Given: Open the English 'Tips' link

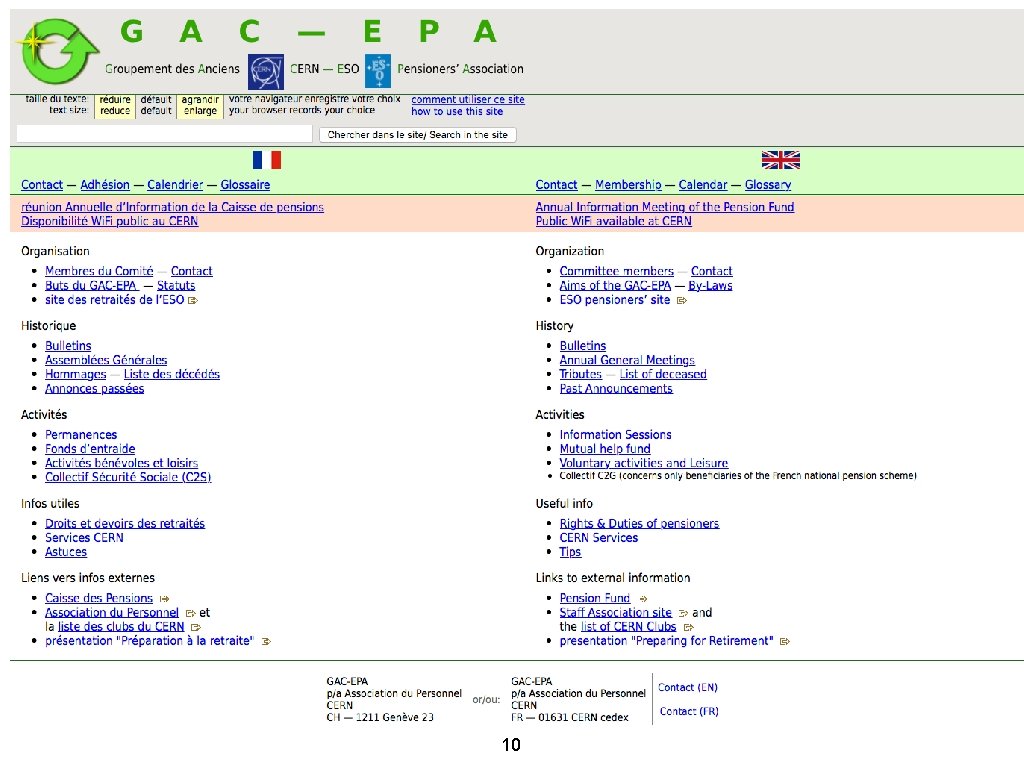Looking at the screenshot, I should [x=570, y=552].
